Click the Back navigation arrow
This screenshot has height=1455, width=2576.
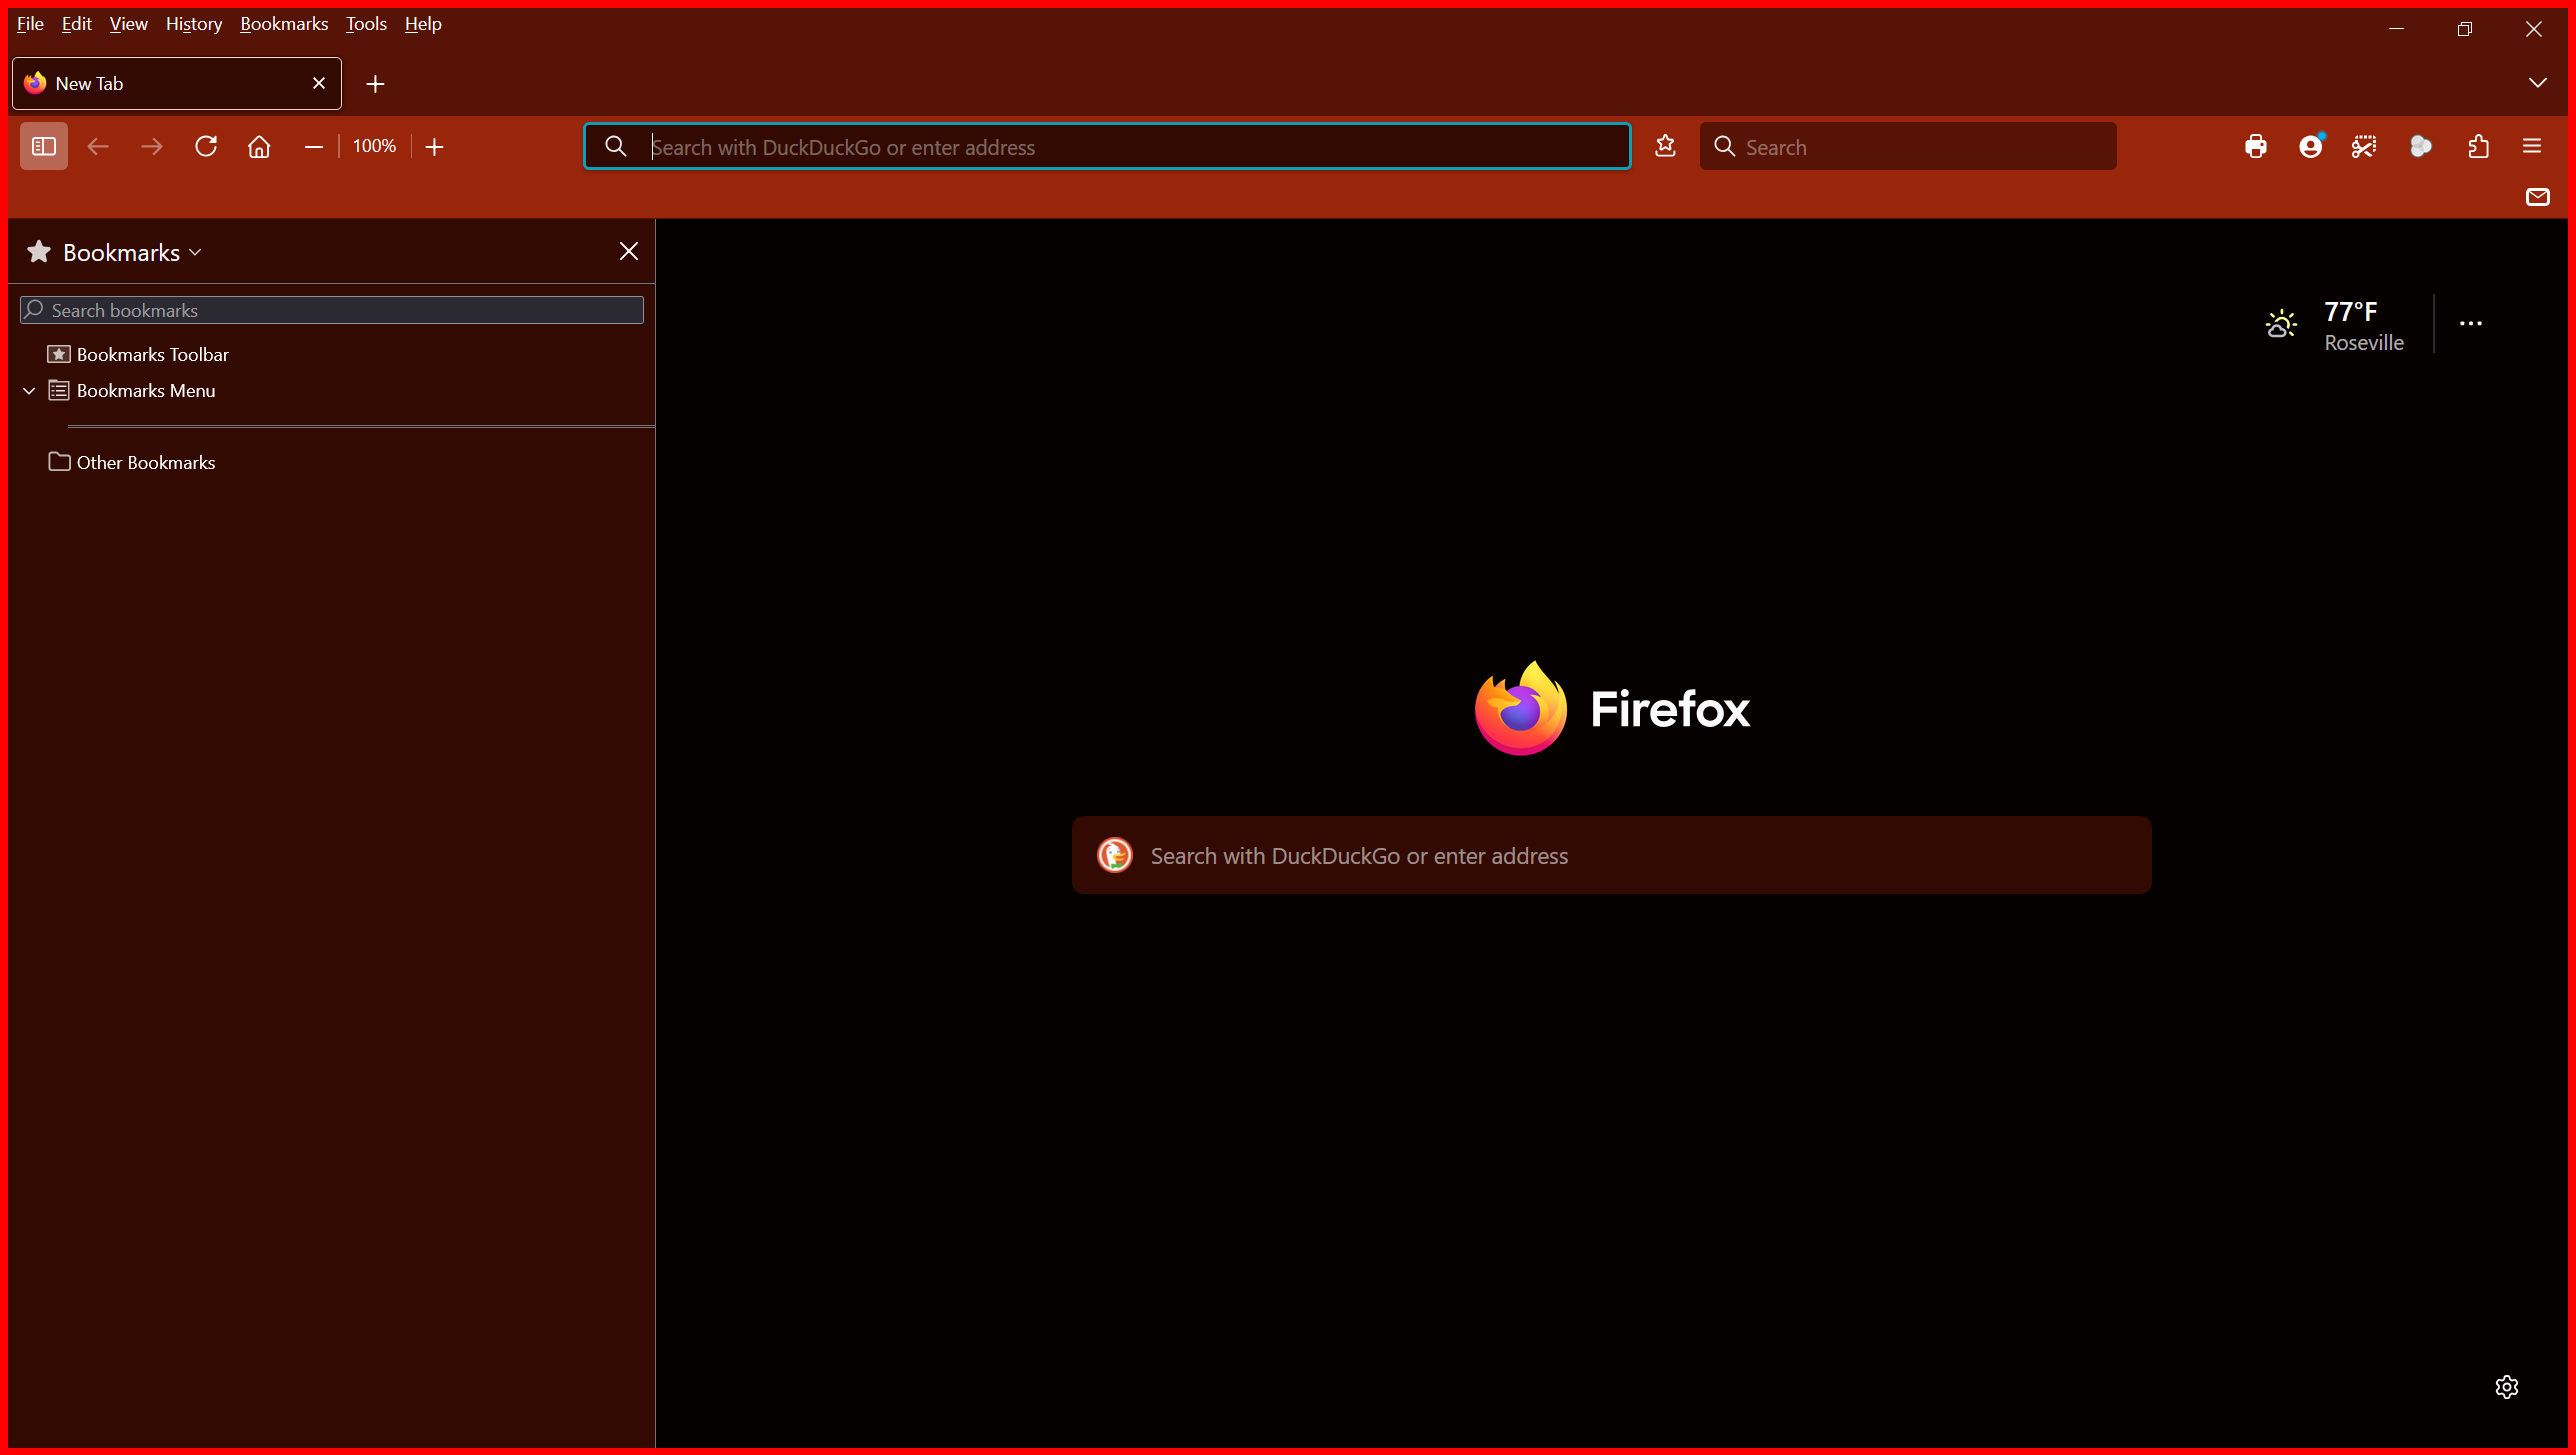[x=98, y=146]
